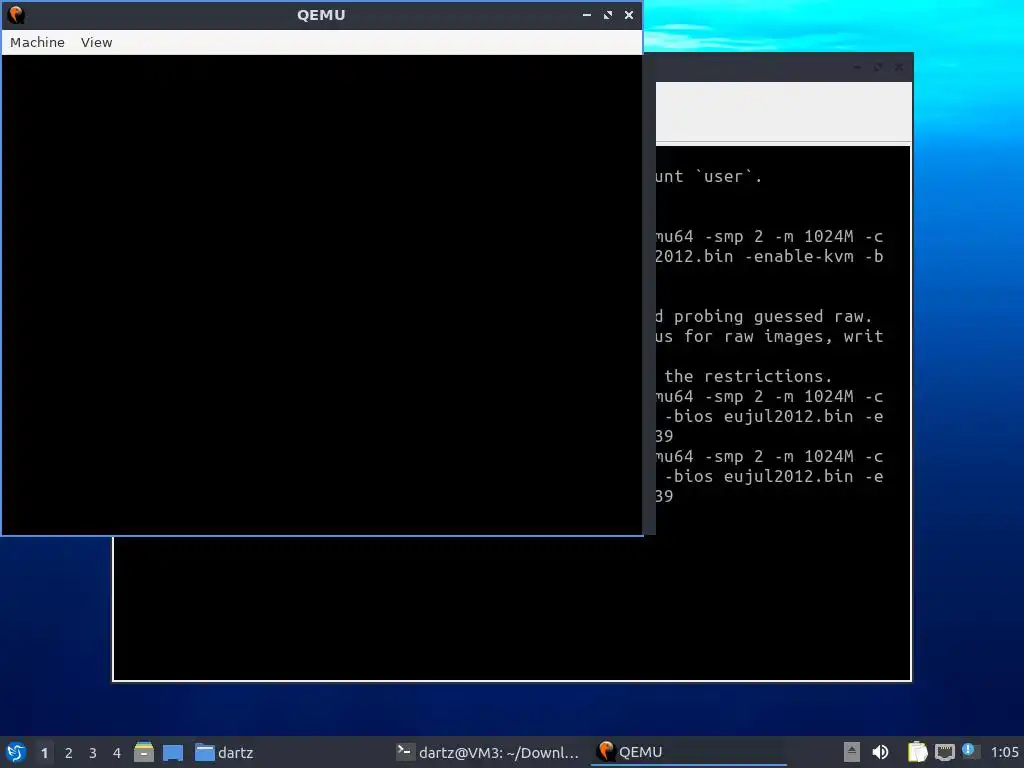Click the removable media eject tray icon
This screenshot has height=768, width=1024.
[x=852, y=752]
